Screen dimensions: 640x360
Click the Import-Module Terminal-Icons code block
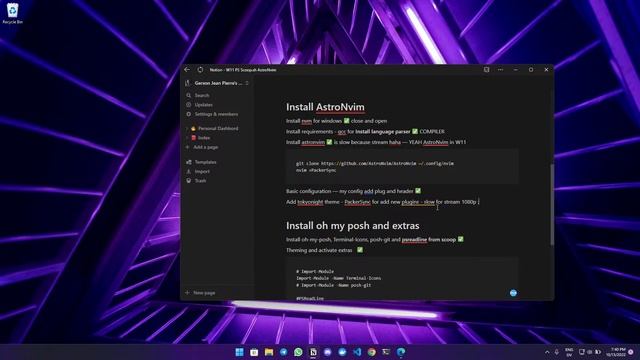point(402,279)
